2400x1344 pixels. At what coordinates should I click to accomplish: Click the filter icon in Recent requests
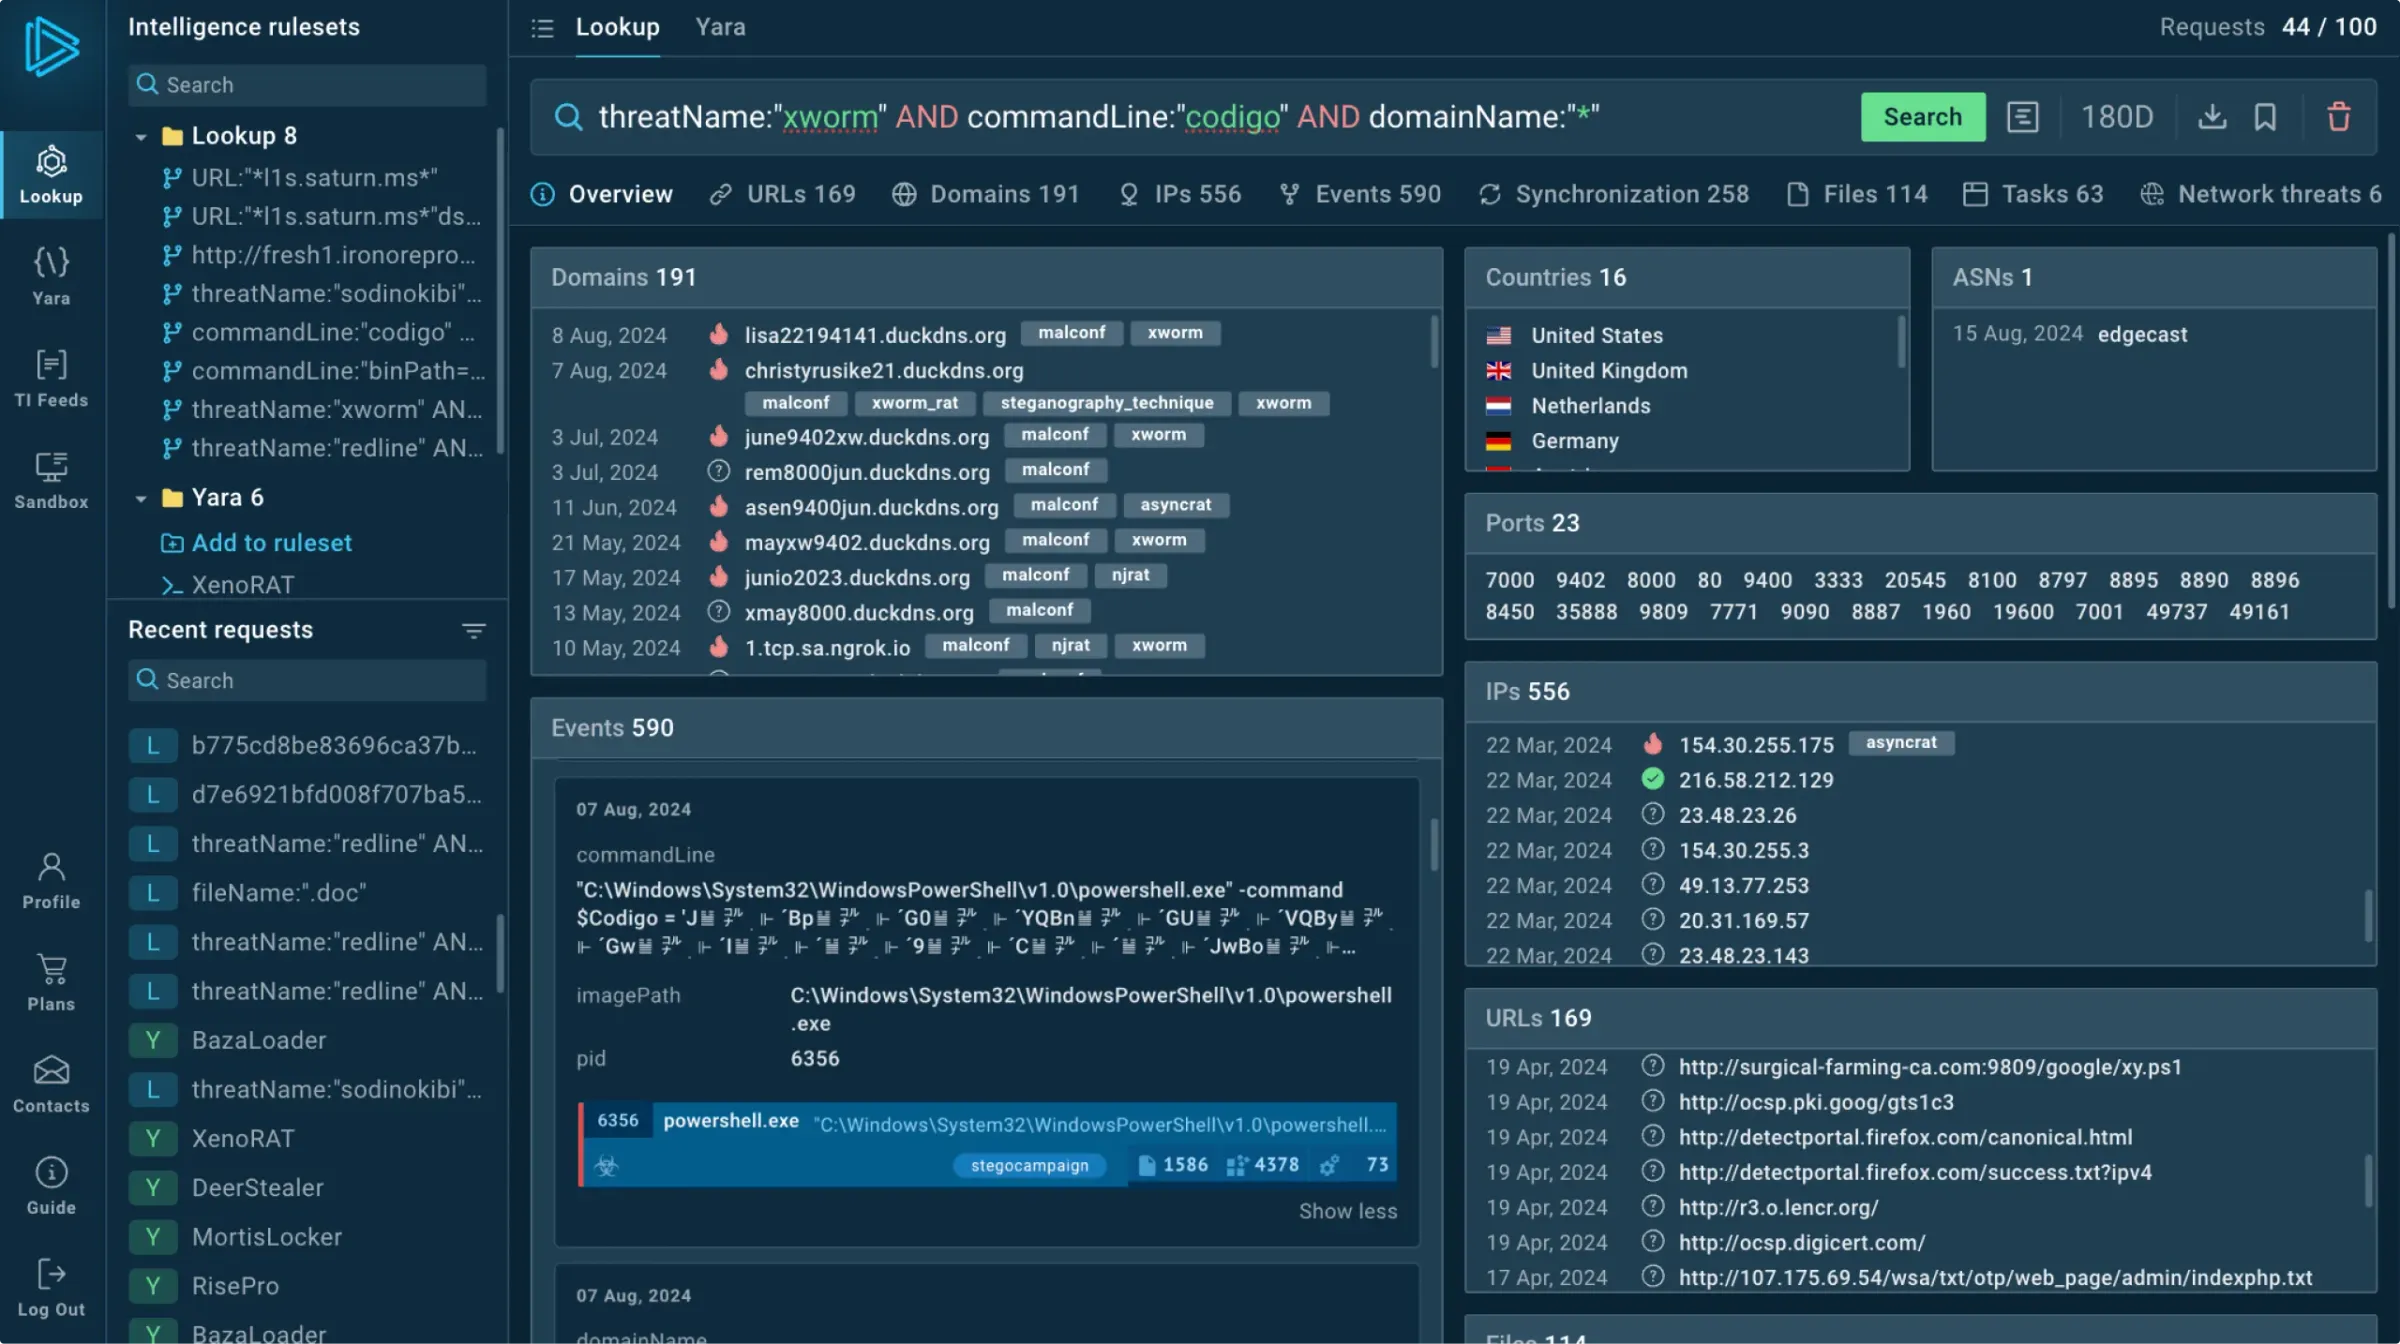click(x=473, y=630)
